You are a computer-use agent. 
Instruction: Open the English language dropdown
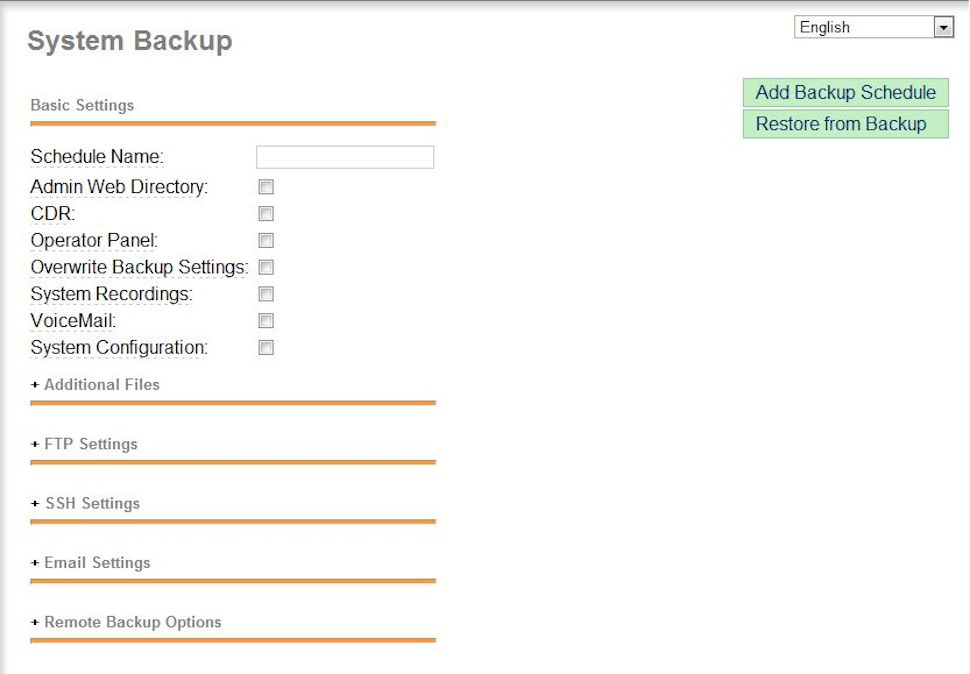tap(873, 27)
